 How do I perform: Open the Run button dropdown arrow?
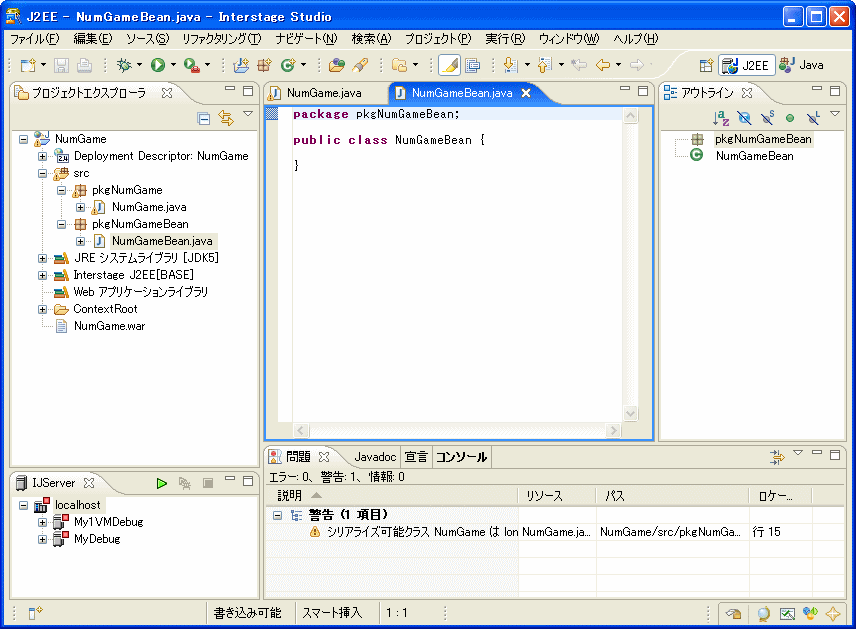pos(173,66)
